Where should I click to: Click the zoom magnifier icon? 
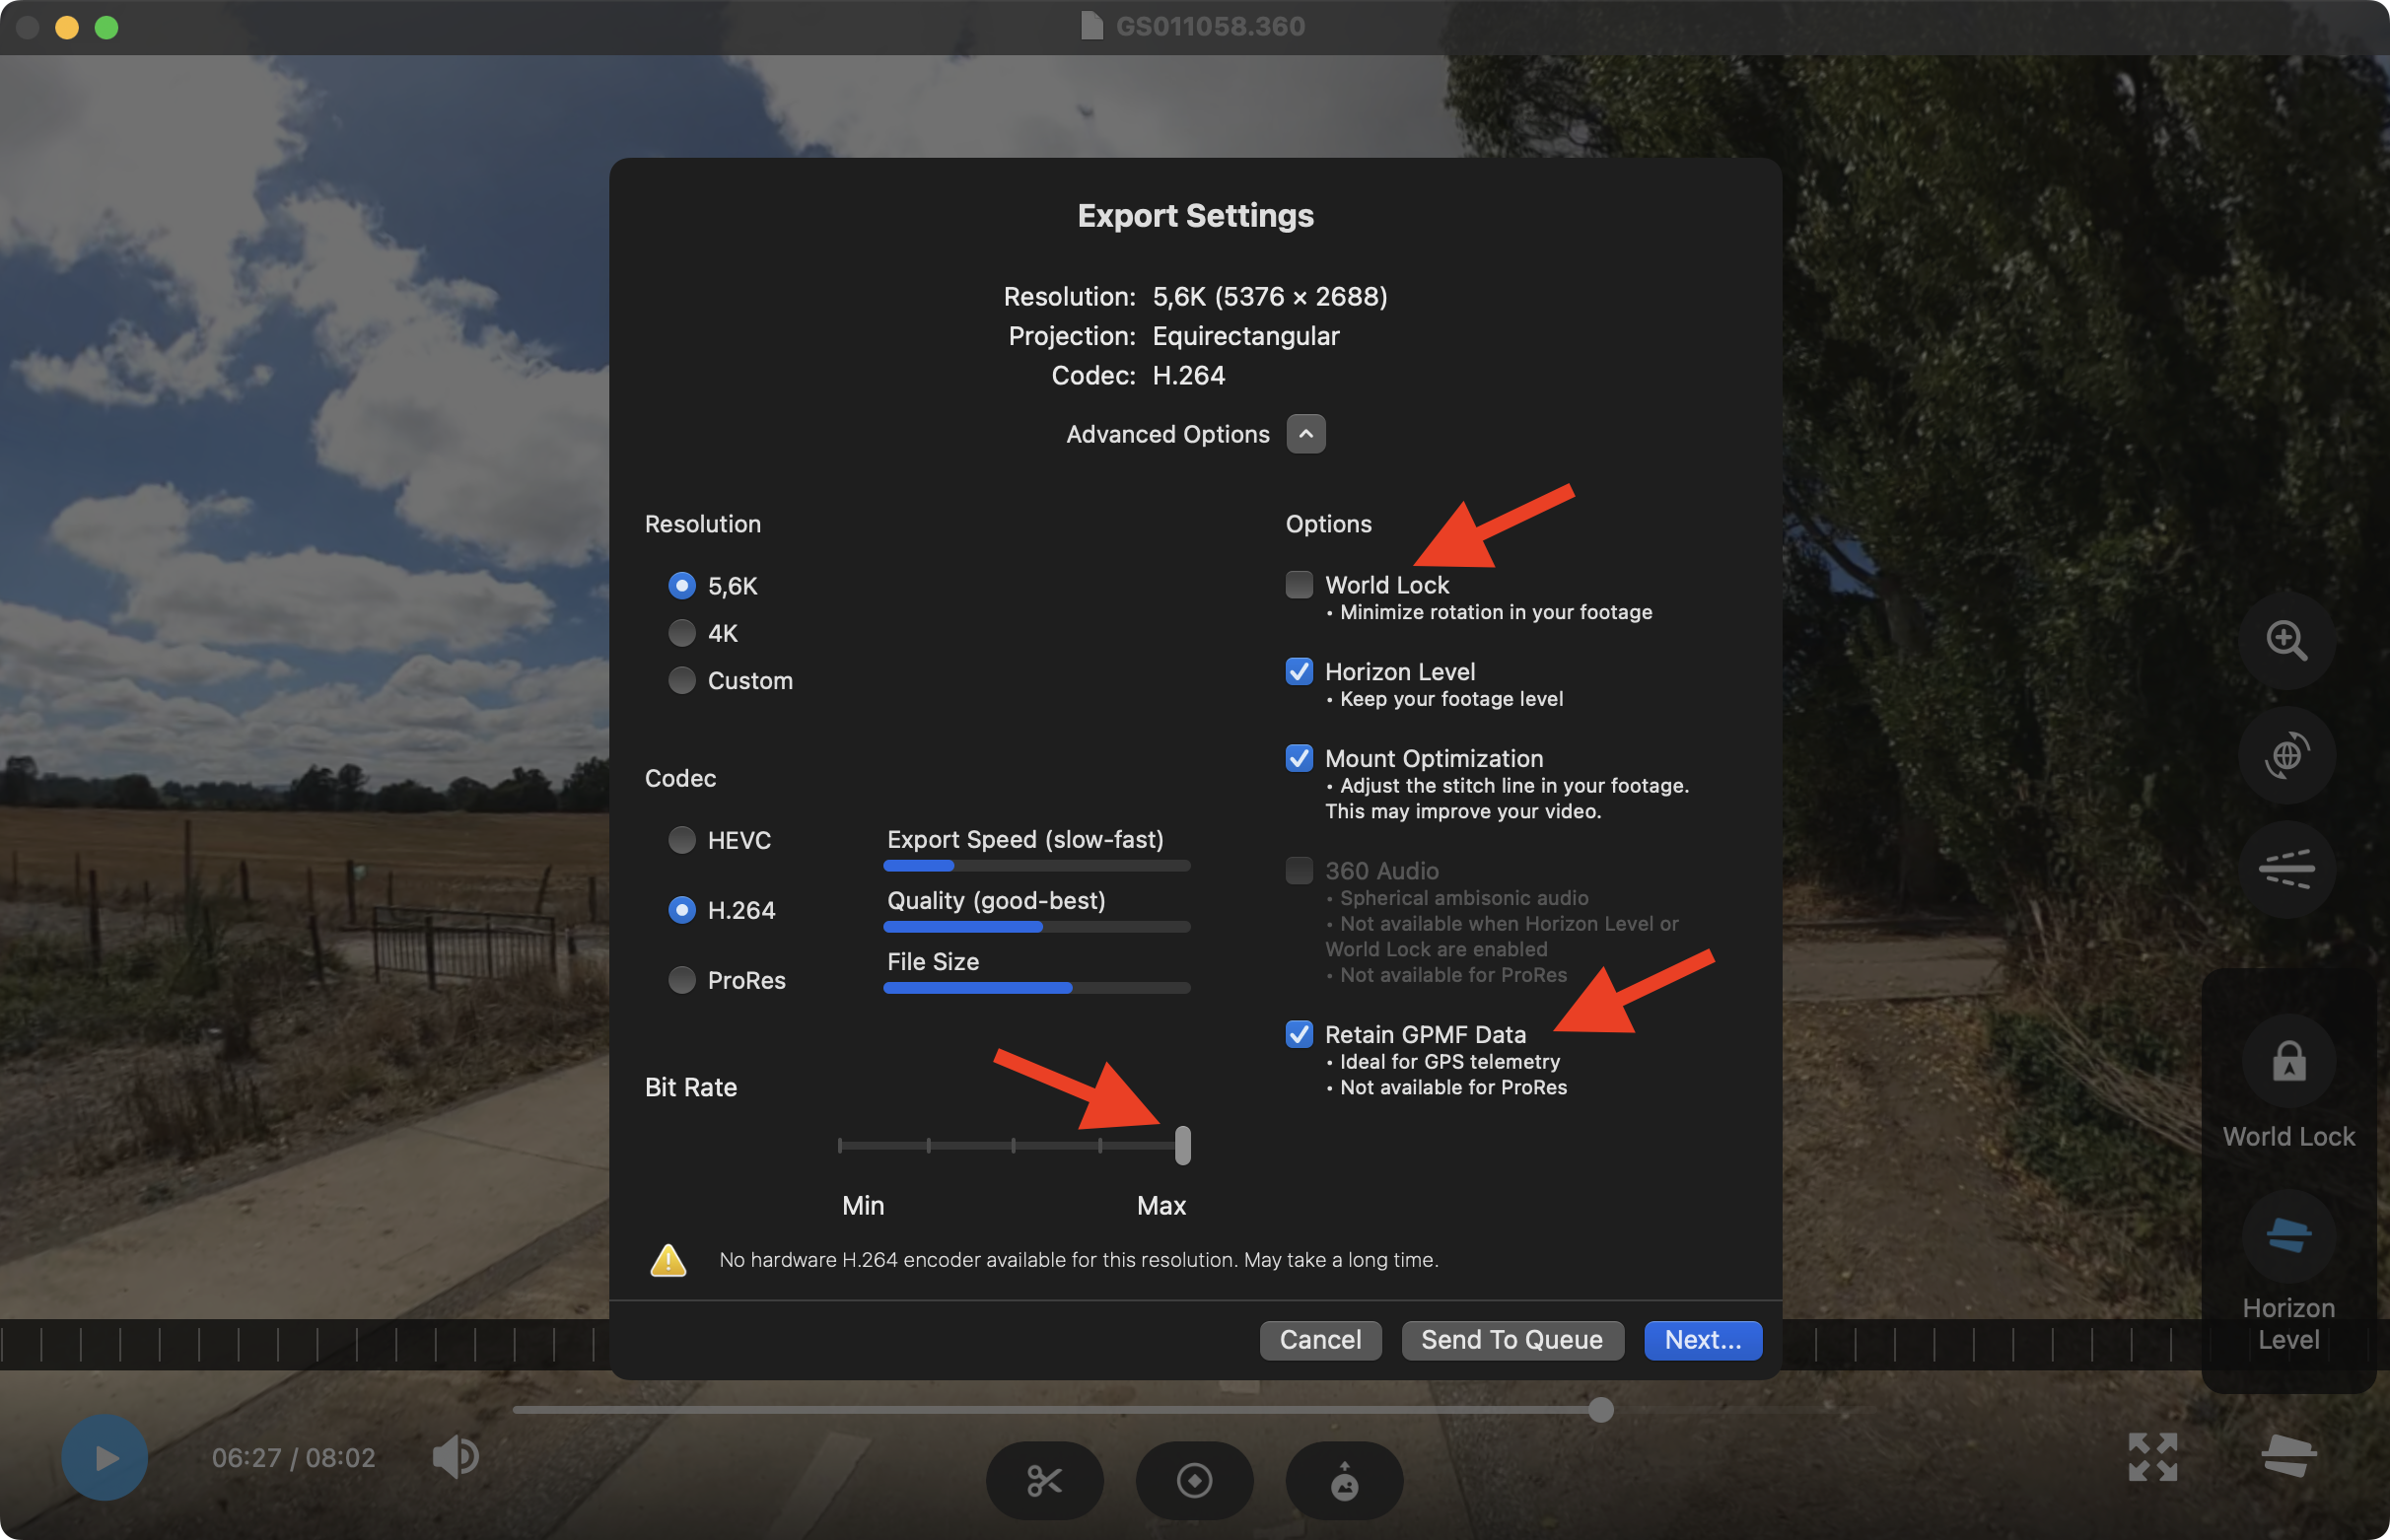point(2286,640)
